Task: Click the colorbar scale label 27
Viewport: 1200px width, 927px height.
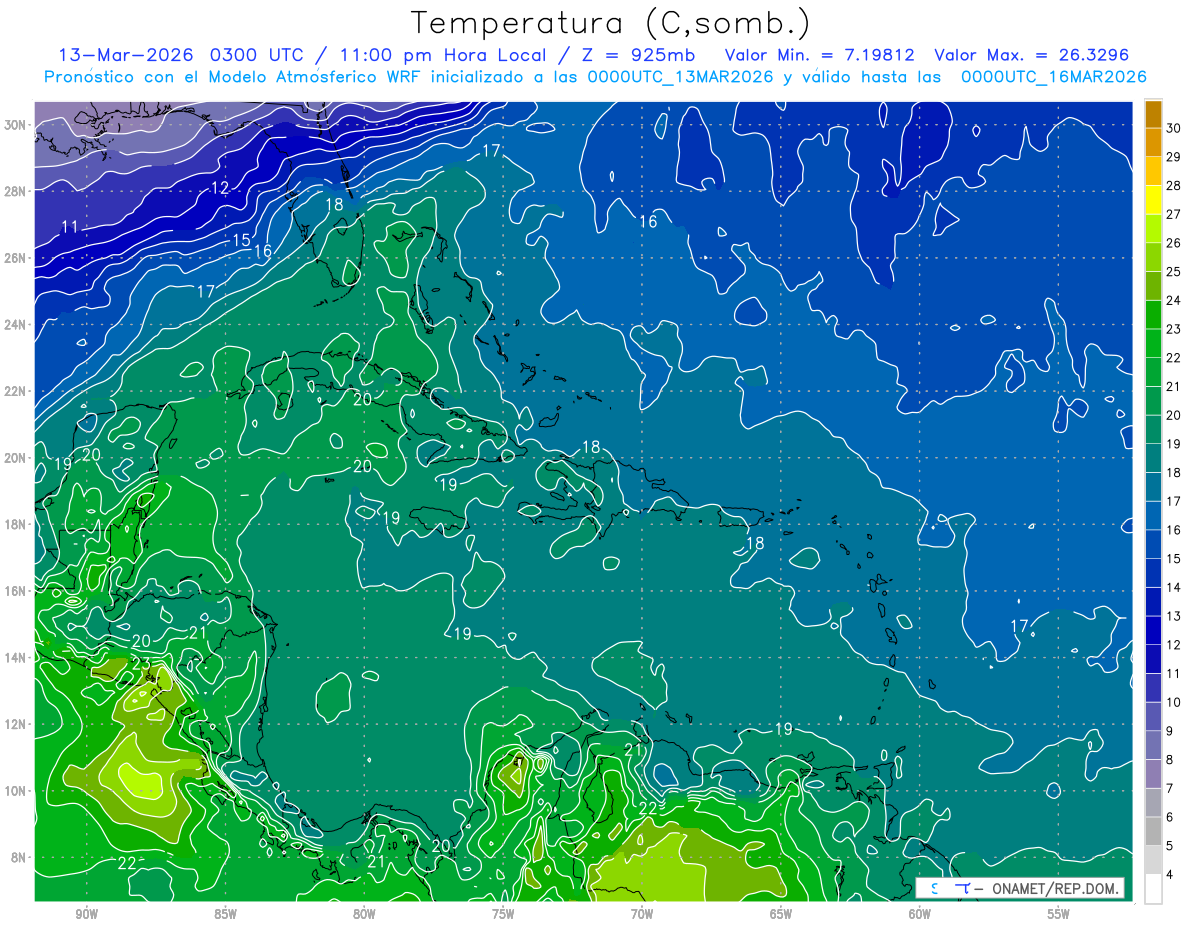Action: point(1174,214)
